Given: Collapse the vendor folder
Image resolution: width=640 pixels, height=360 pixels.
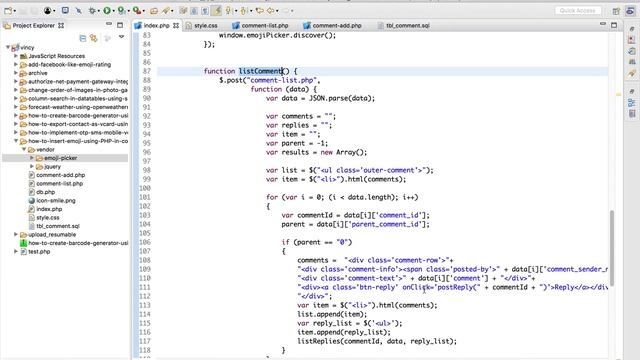Looking at the screenshot, I should 24,149.
